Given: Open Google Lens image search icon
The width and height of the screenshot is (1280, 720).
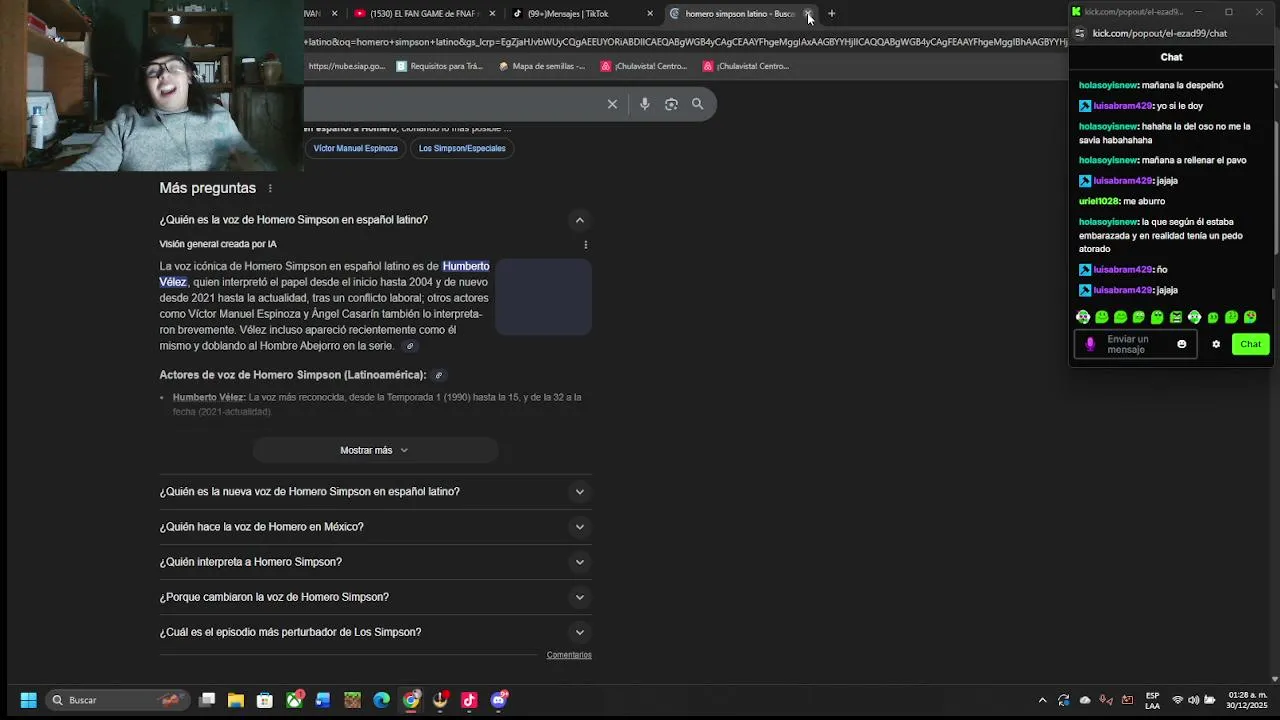Looking at the screenshot, I should [671, 104].
